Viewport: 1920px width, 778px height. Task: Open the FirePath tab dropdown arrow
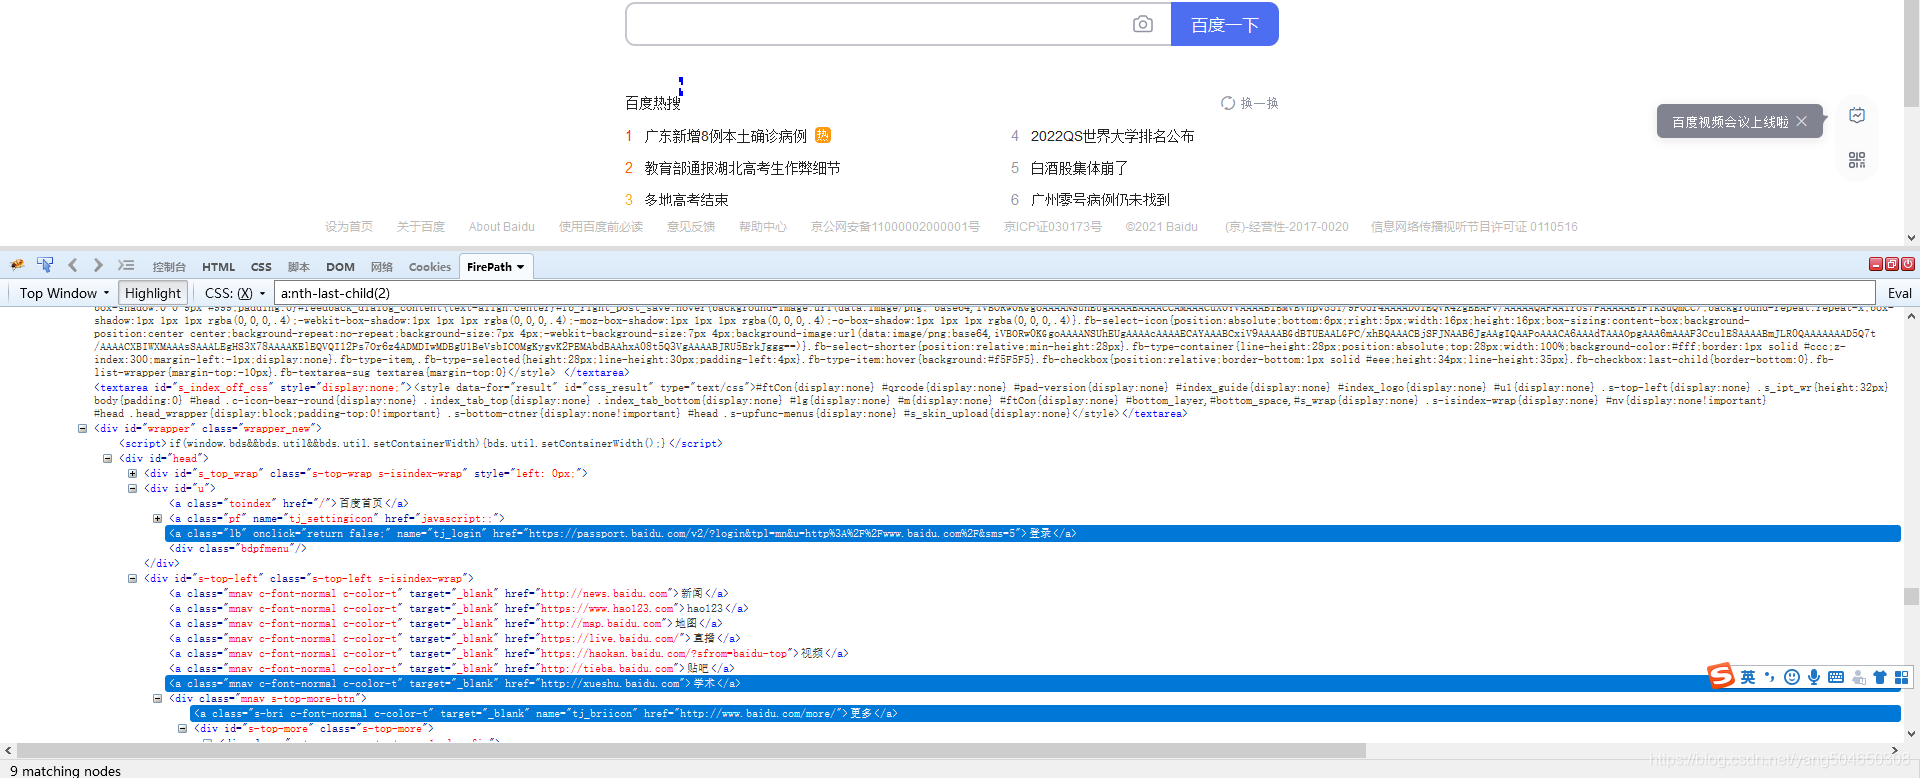coord(520,267)
